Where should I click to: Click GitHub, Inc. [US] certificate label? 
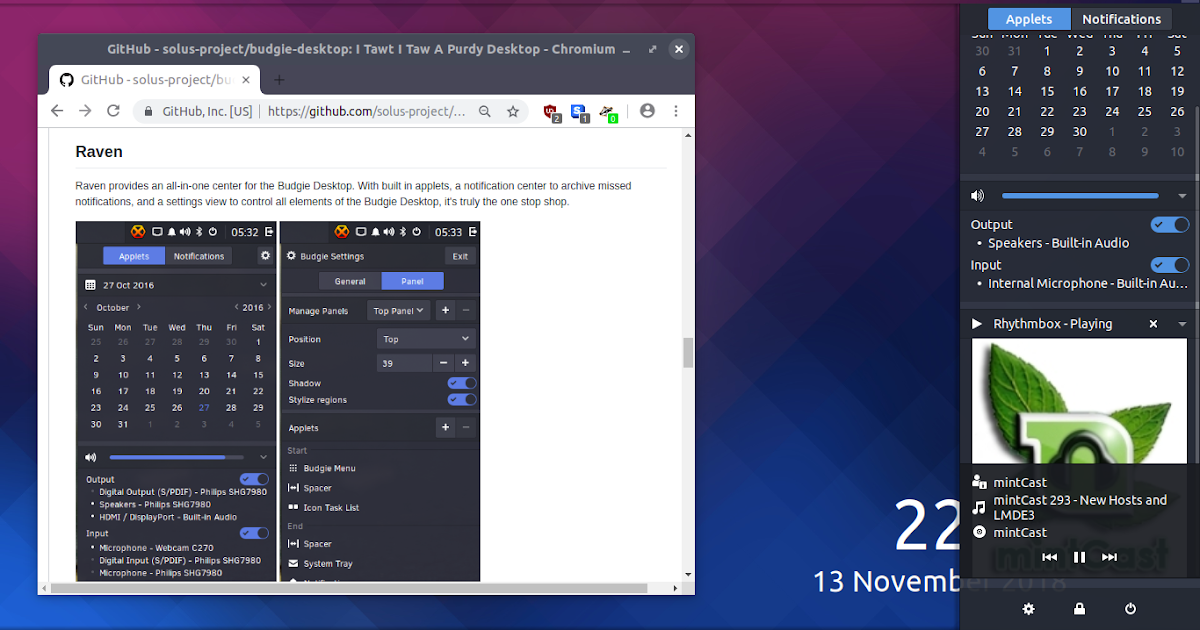(x=207, y=112)
